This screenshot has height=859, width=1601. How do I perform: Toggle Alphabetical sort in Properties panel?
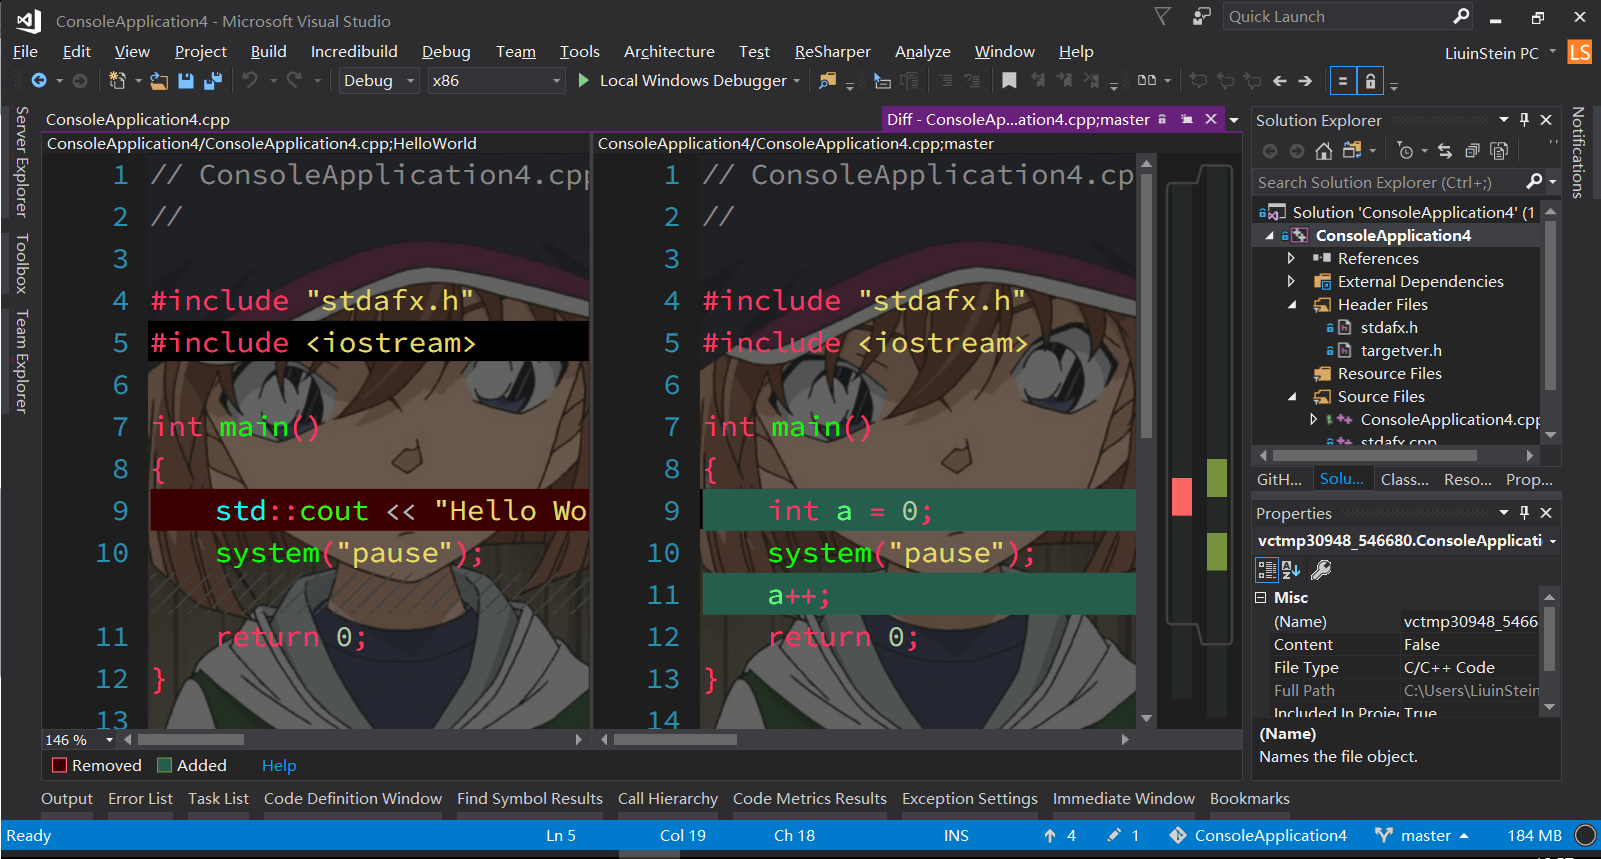[x=1292, y=570]
